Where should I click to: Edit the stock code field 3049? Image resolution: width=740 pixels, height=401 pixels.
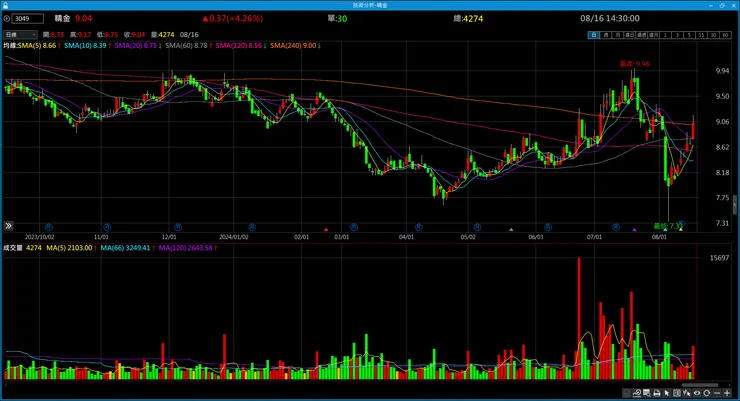click(28, 18)
